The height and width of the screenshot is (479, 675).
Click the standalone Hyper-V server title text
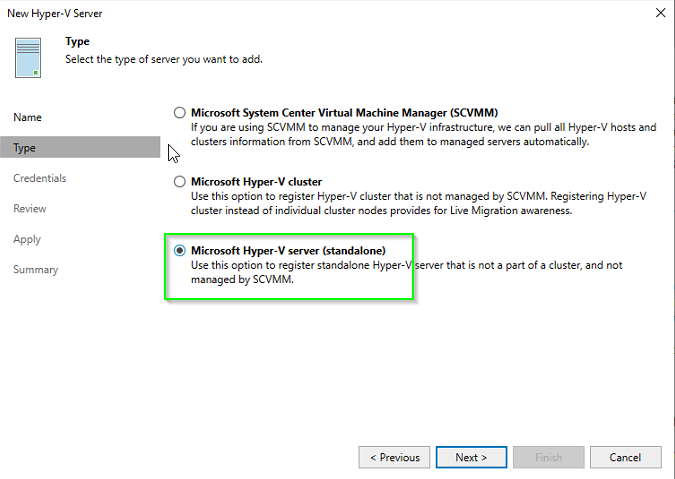tap(288, 250)
